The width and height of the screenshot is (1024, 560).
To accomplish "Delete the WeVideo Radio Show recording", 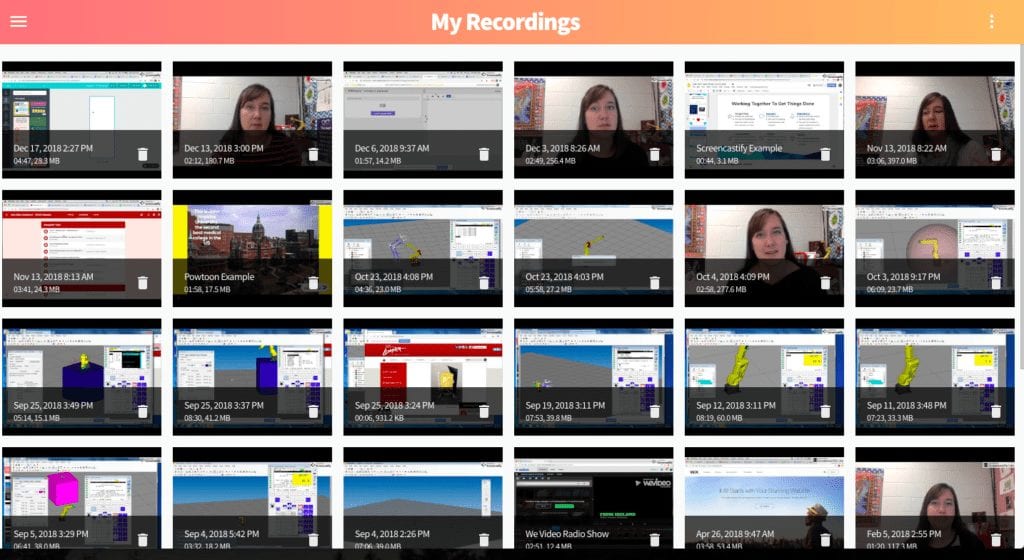I will (655, 539).
